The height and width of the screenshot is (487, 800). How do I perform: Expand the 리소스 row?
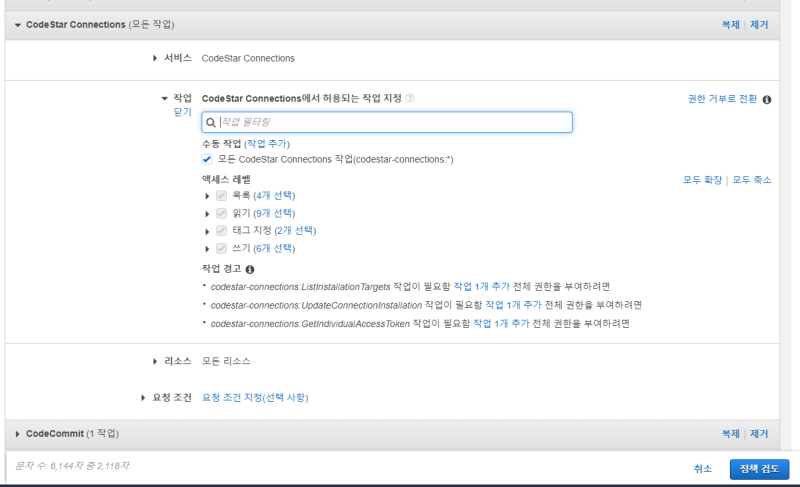click(x=155, y=361)
